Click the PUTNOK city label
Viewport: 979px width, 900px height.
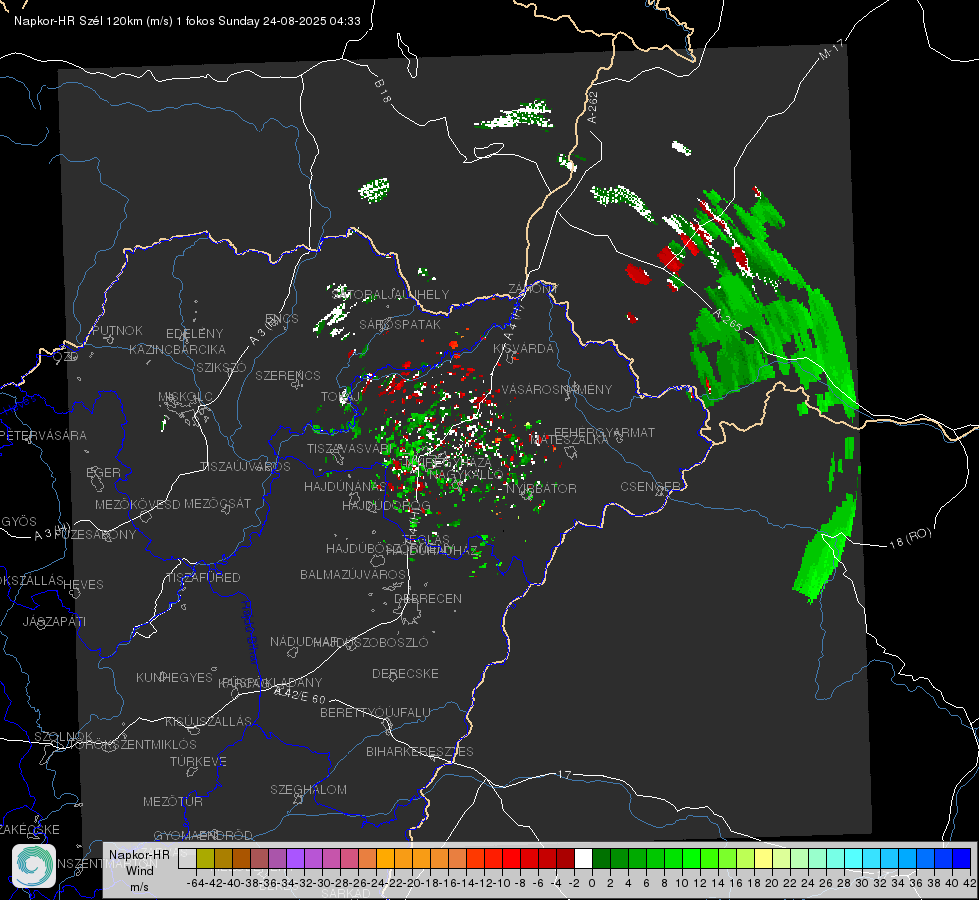click(117, 330)
